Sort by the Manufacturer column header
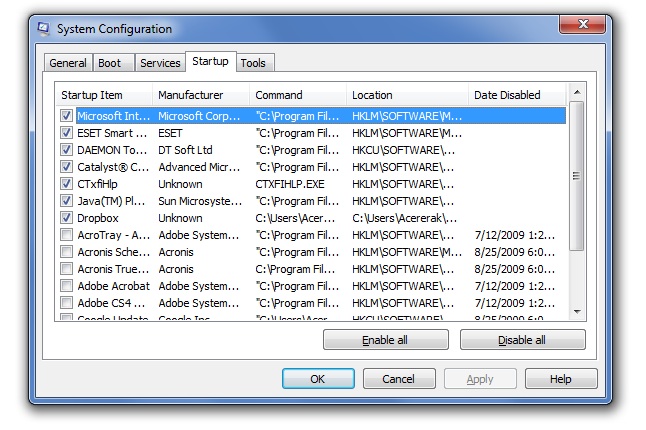The image size is (646, 430). pos(200,95)
